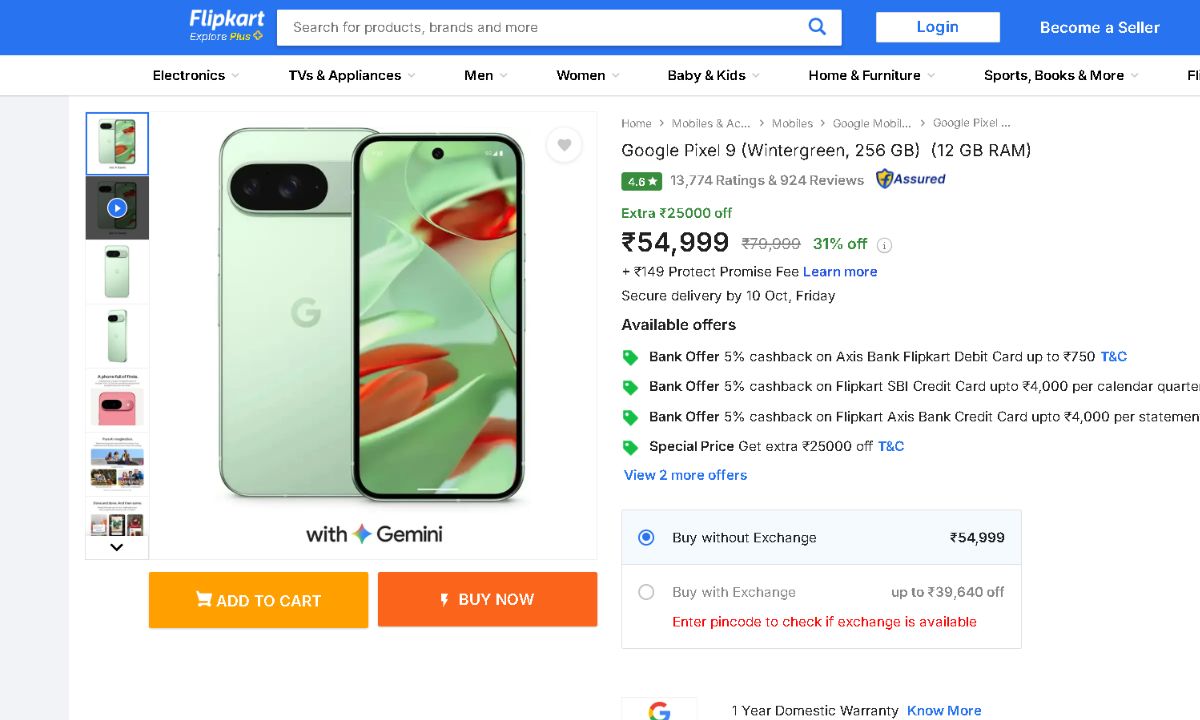
Task: Open the Men category menu
Action: [x=485, y=75]
